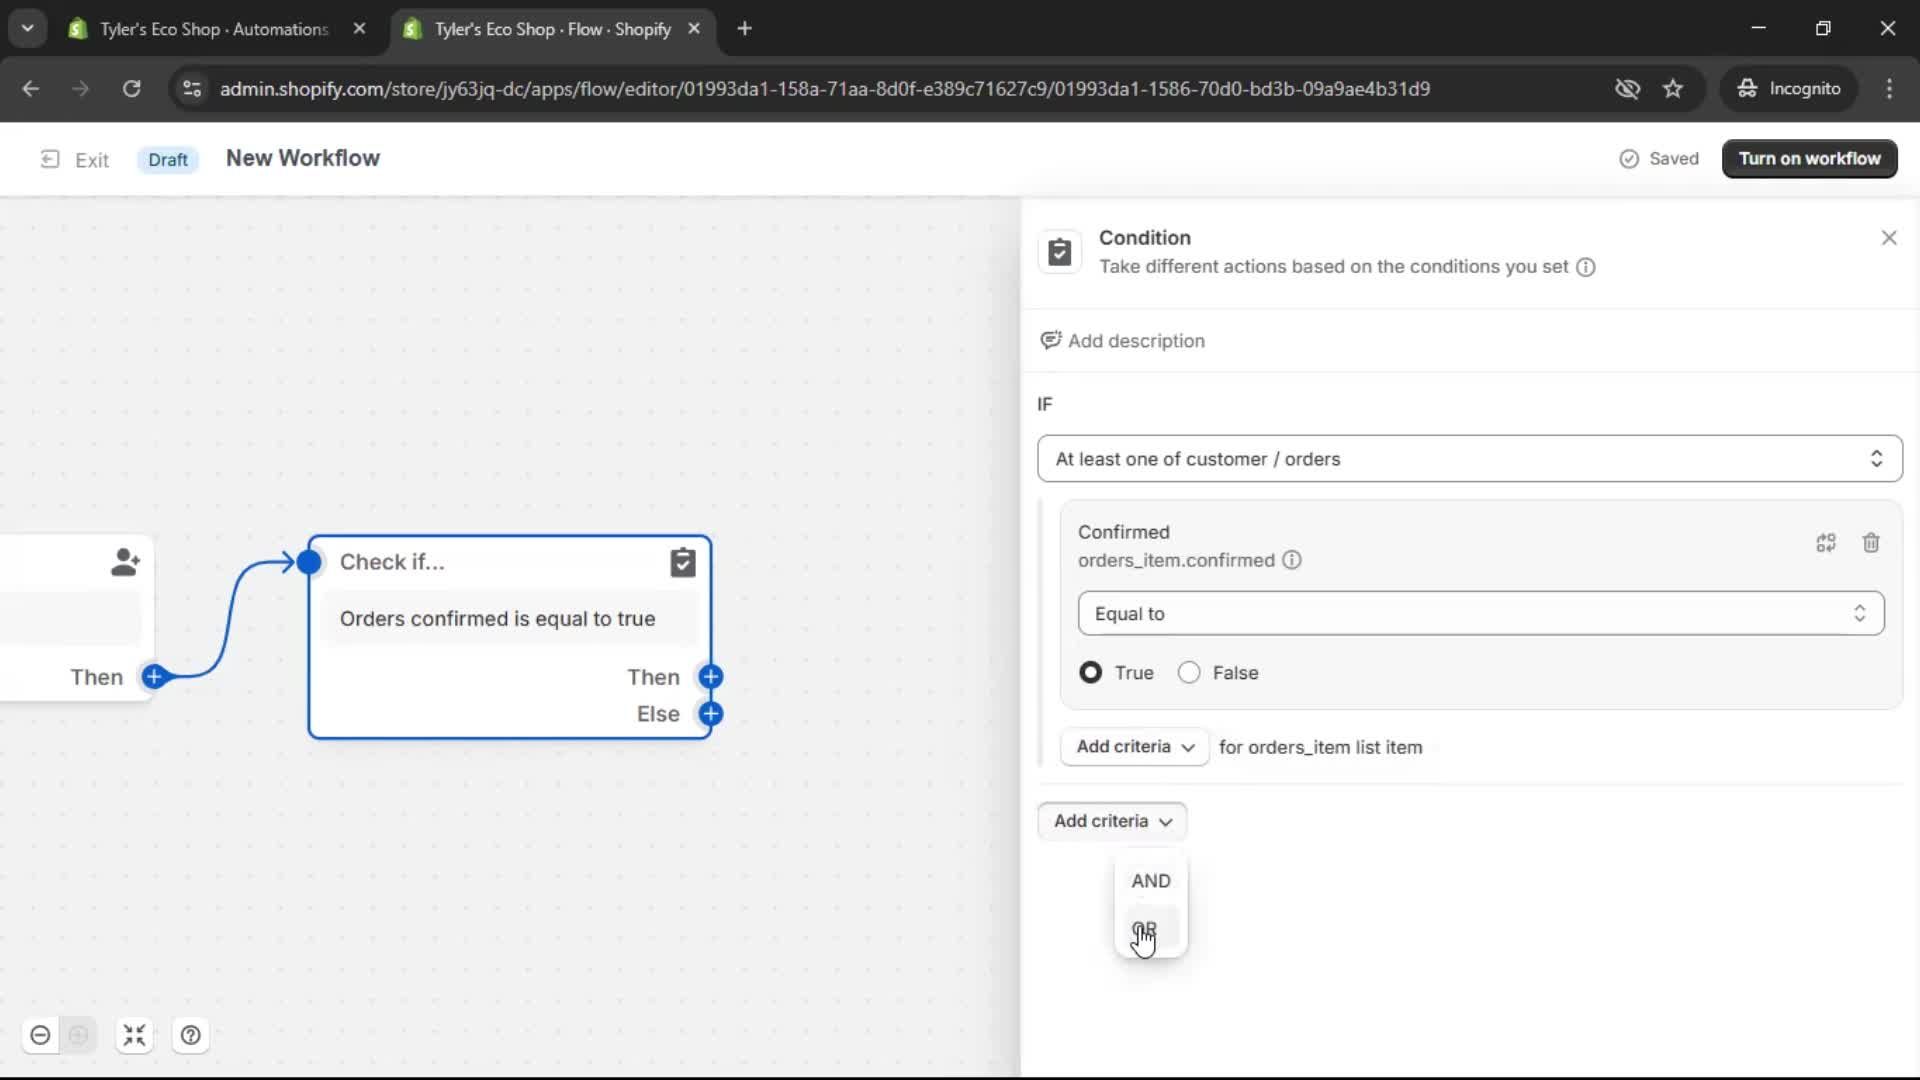This screenshot has width=1920, height=1080.
Task: Expand the lower Add criteria dropdown
Action: coord(1111,820)
